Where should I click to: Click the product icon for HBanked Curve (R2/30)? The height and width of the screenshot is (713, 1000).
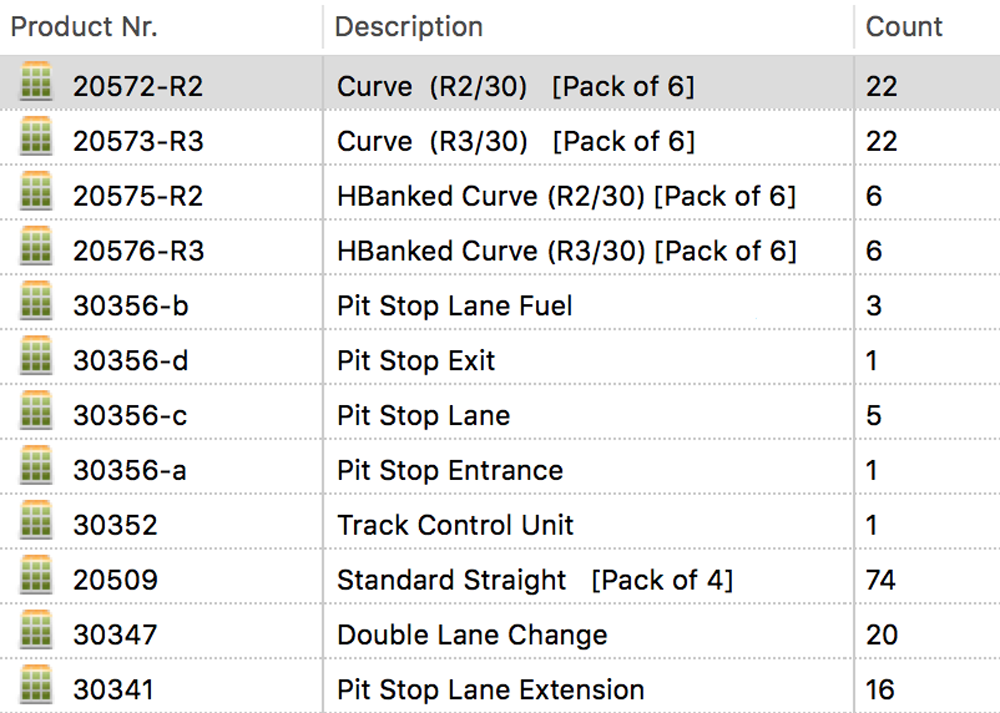pos(35,196)
